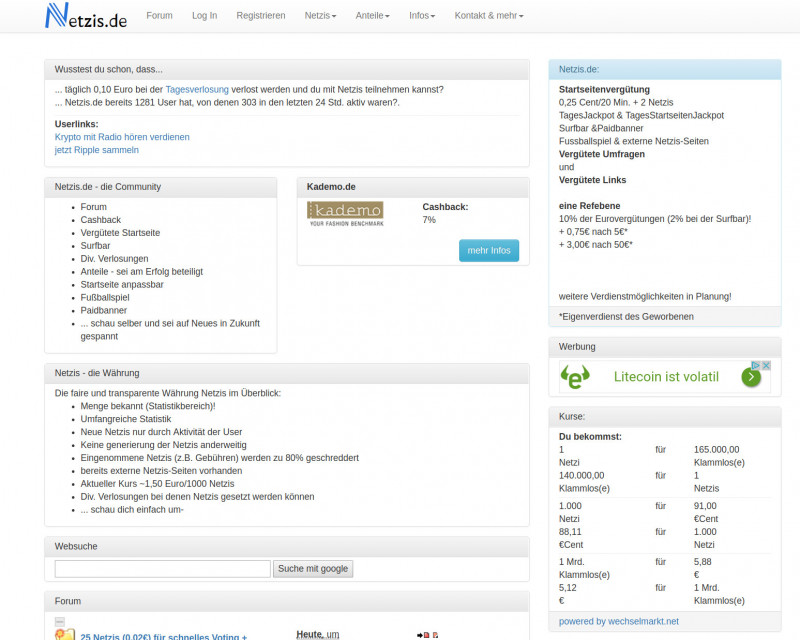
Task: Click 'Fußballspiel' list entry
Action: click(x=105, y=297)
